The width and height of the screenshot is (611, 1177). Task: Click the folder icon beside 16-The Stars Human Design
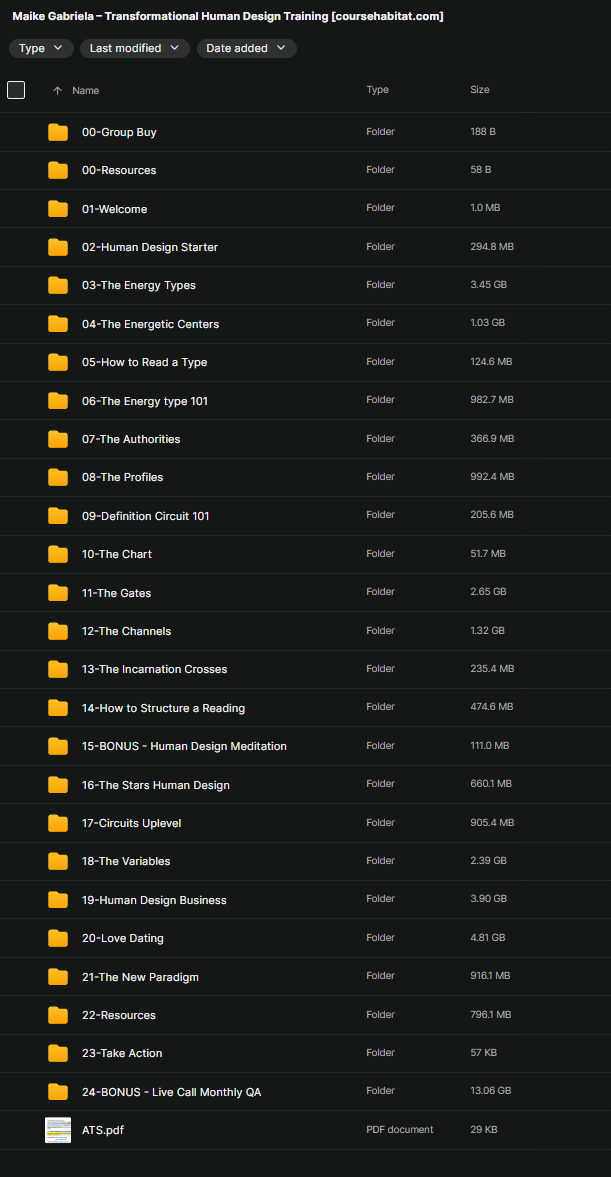tap(58, 785)
